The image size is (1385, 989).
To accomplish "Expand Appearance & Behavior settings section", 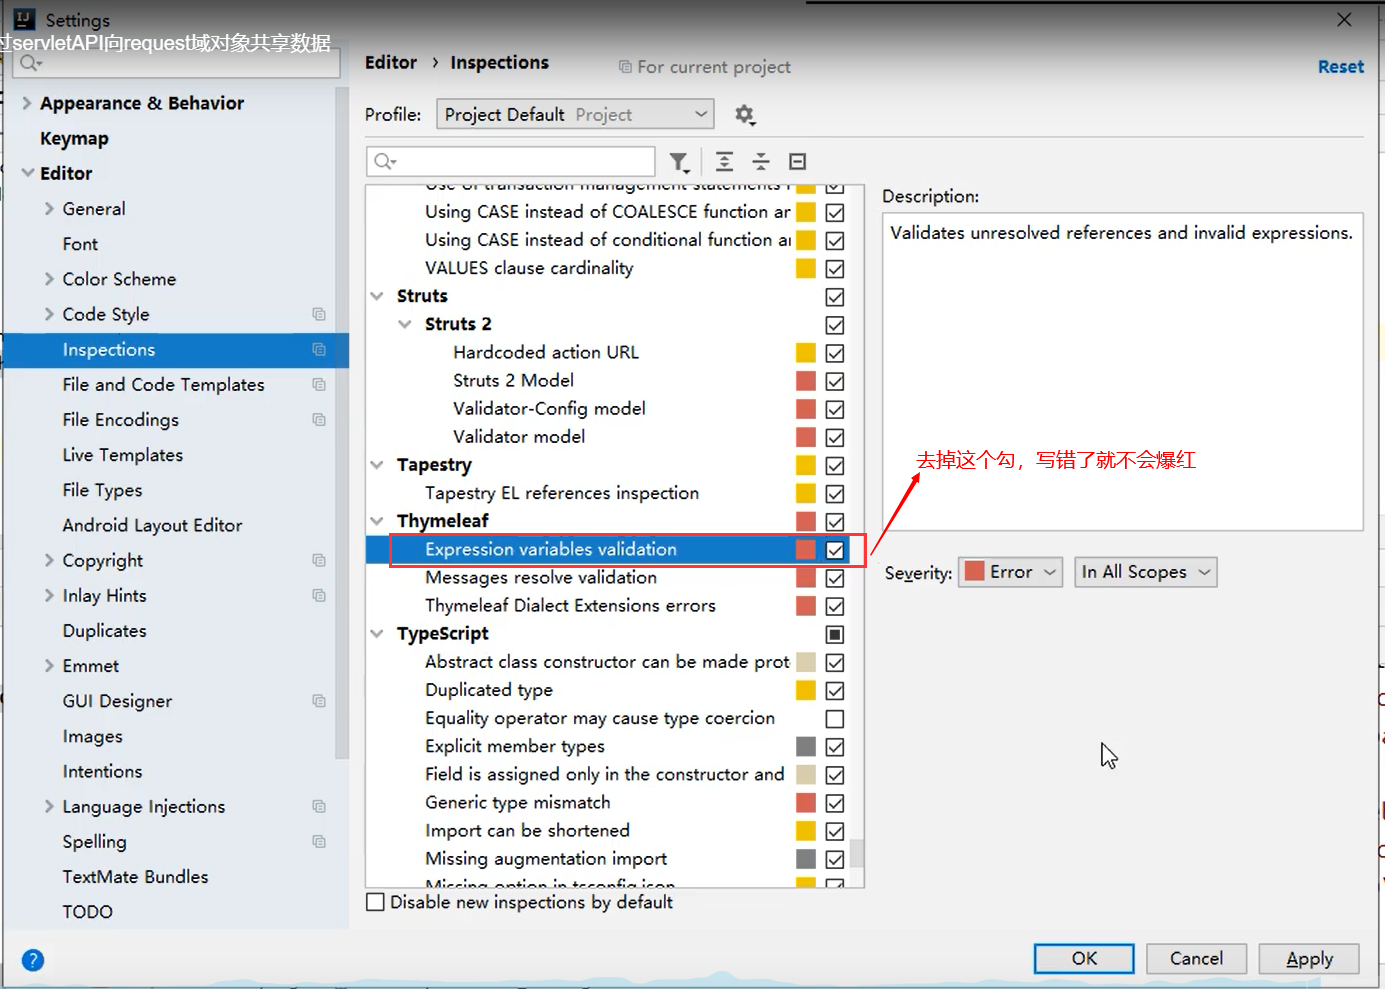I will (x=28, y=103).
